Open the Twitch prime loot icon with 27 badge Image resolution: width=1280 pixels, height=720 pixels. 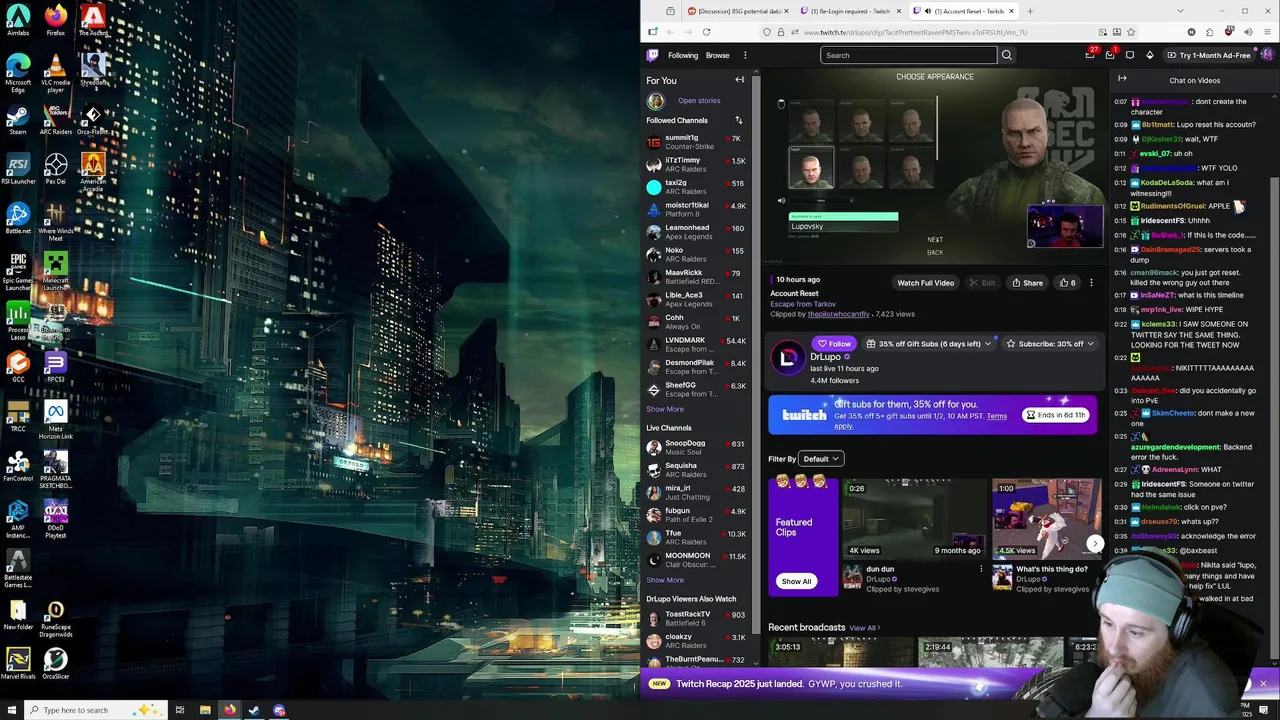1090,55
